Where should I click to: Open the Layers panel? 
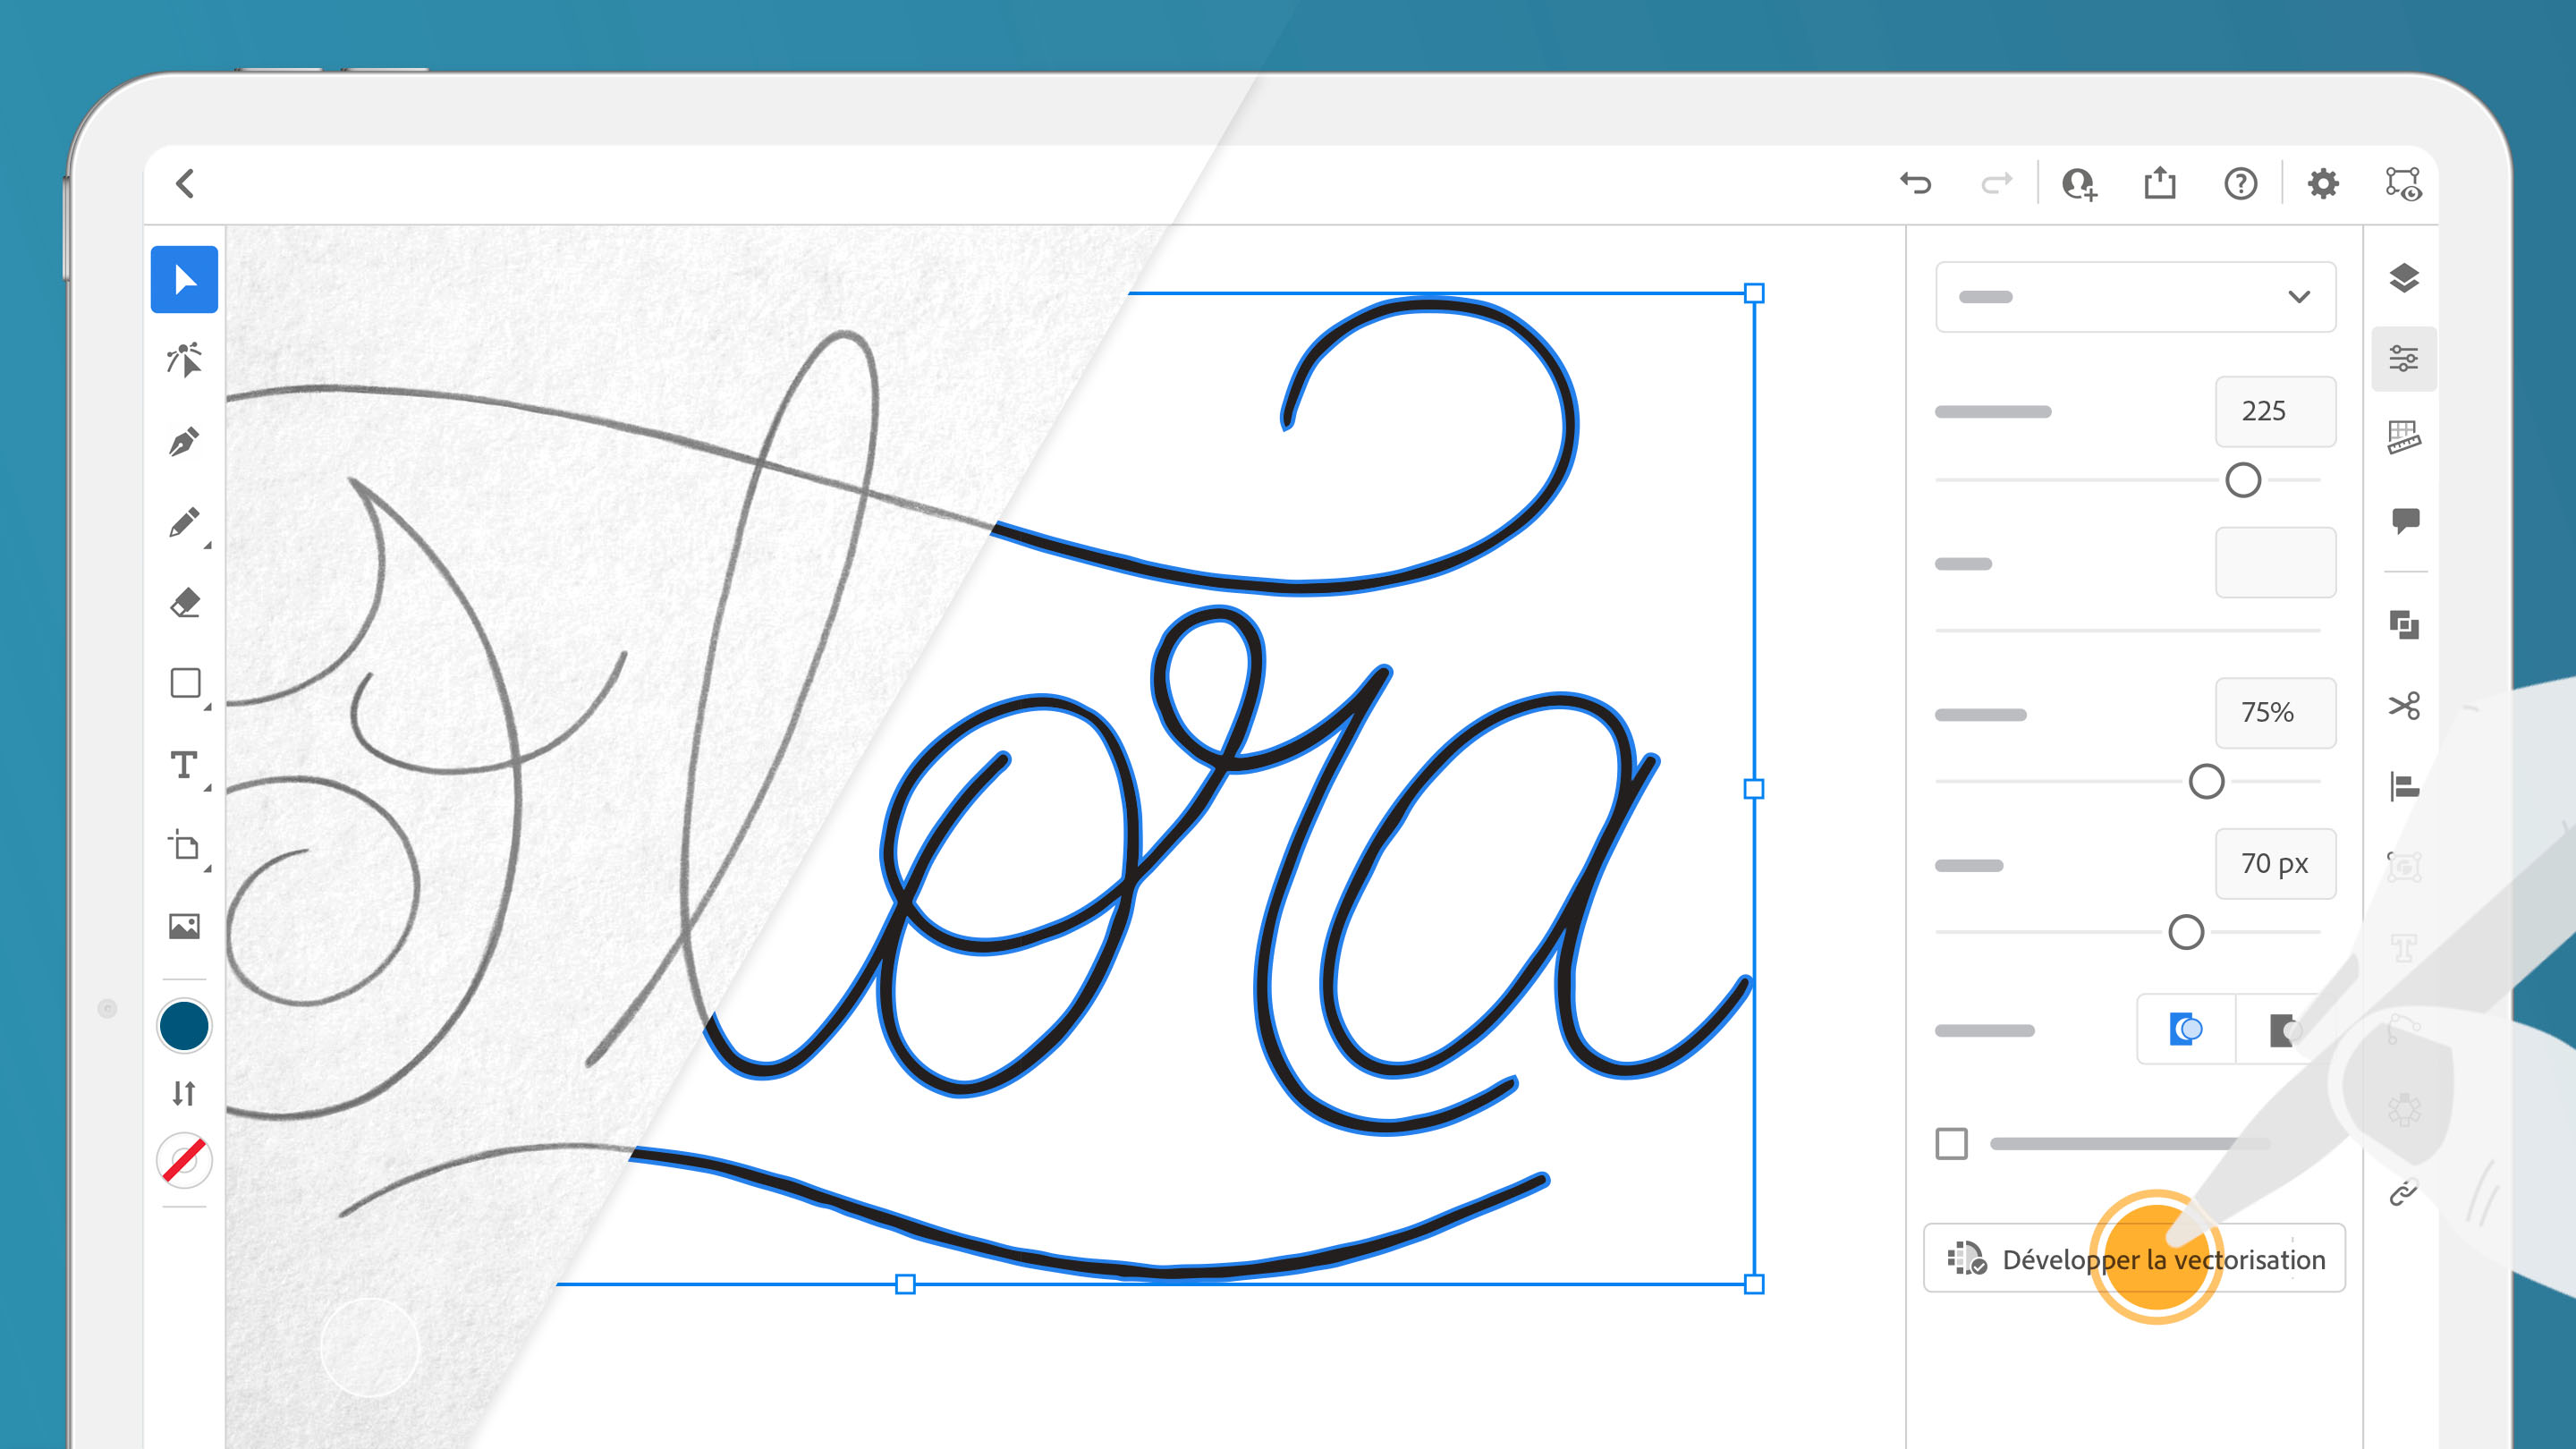click(2405, 278)
